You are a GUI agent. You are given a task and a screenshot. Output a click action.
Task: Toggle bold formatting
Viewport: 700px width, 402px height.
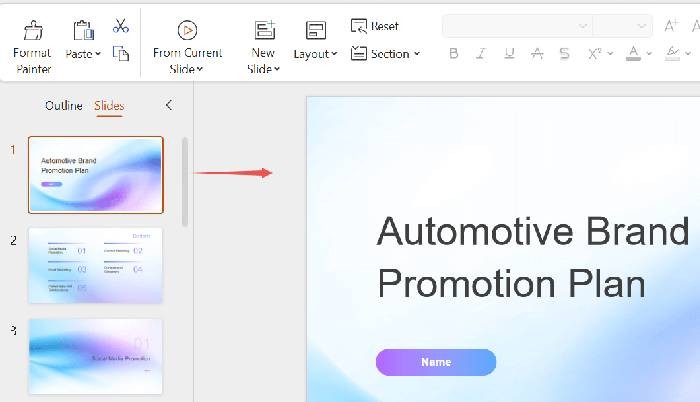pyautogui.click(x=454, y=54)
